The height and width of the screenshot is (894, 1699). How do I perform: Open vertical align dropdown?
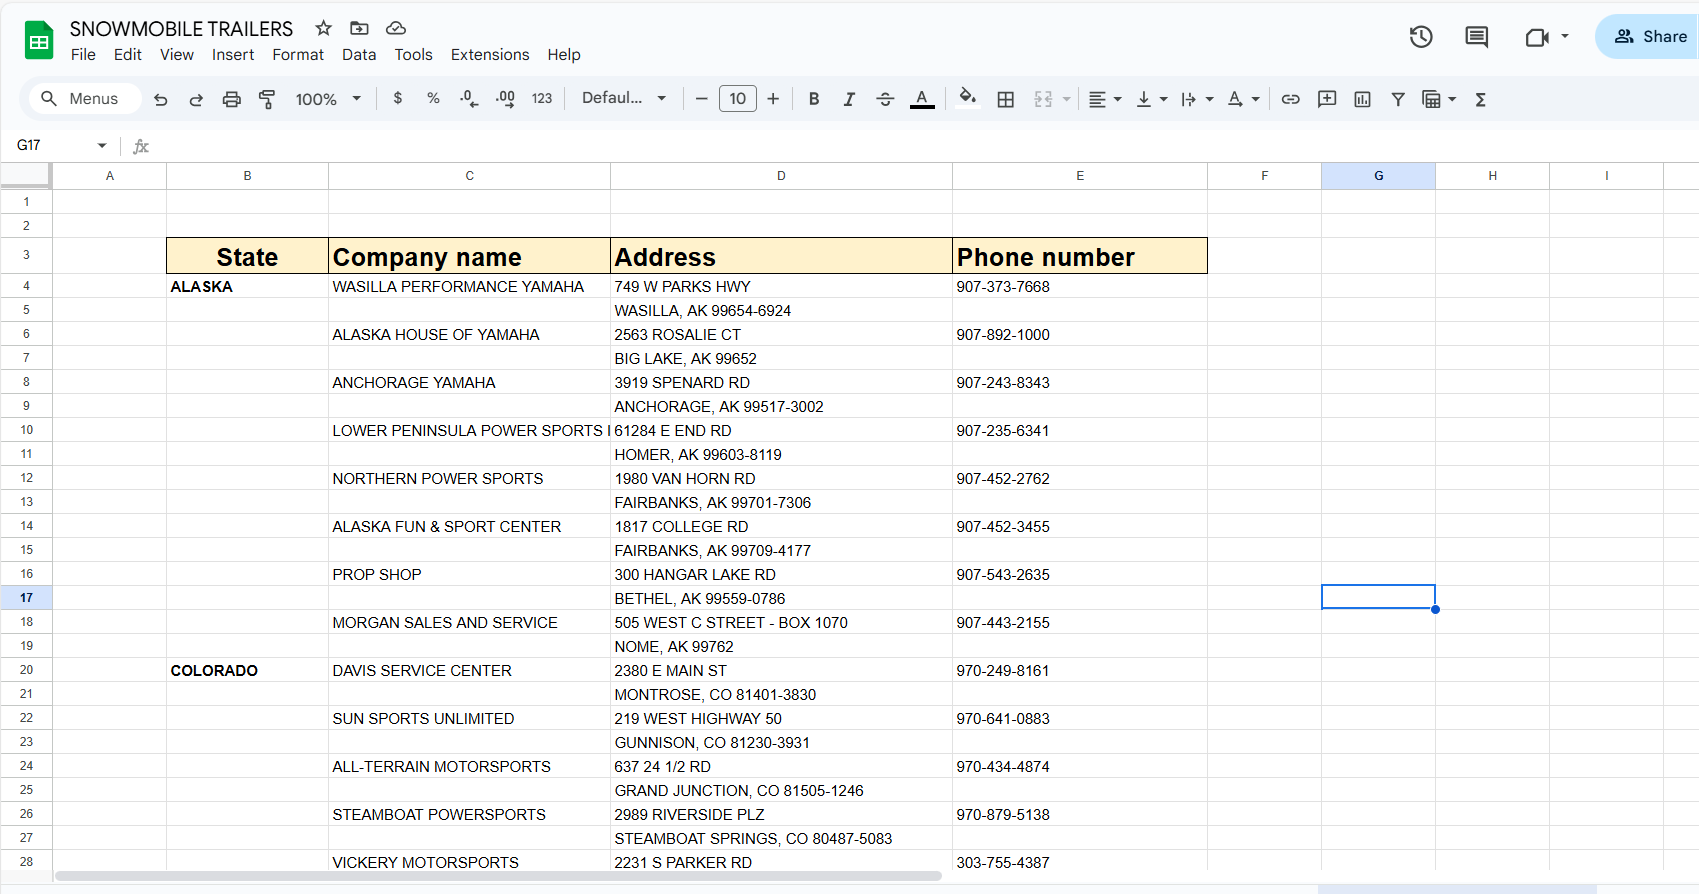(1152, 99)
